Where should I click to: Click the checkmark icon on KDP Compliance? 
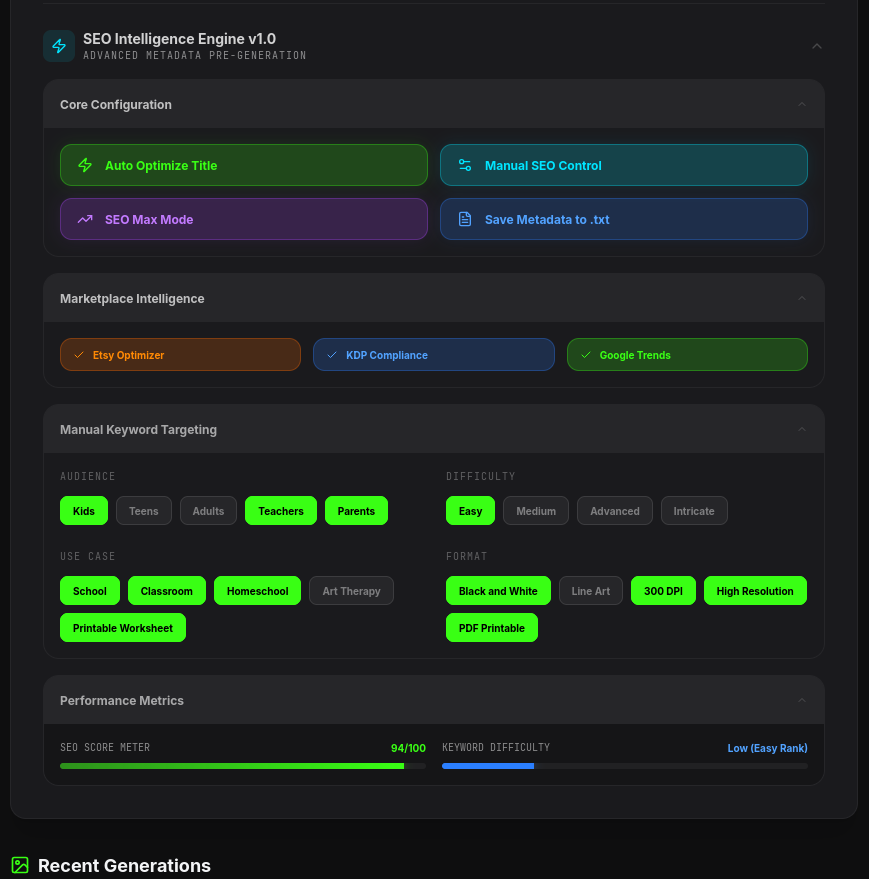(332, 355)
